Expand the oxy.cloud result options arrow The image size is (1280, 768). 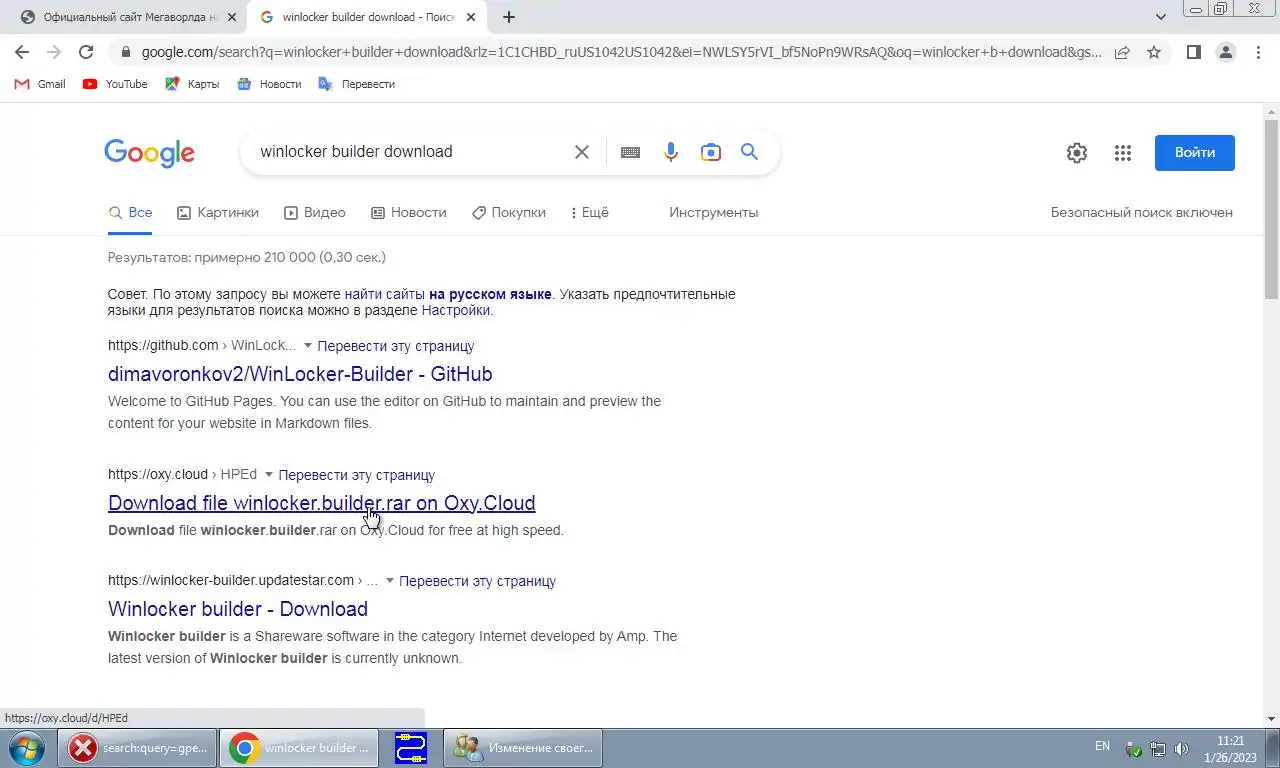coord(269,474)
